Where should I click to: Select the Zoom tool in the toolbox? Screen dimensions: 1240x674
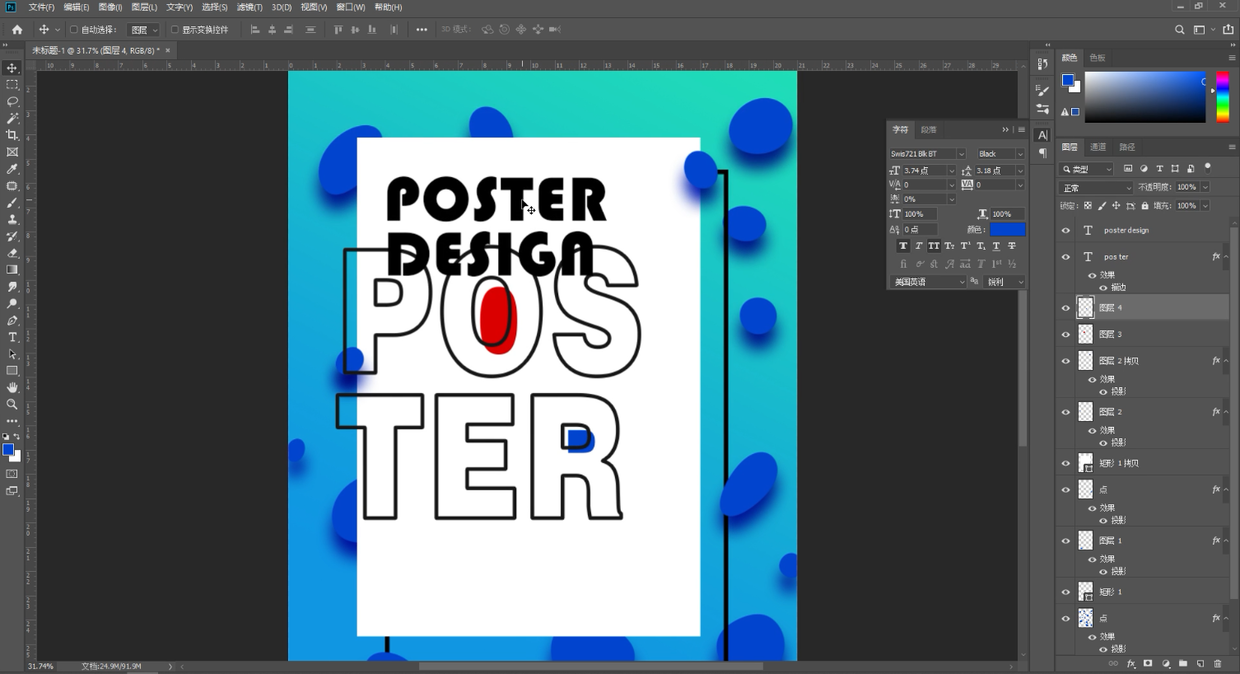(12, 405)
